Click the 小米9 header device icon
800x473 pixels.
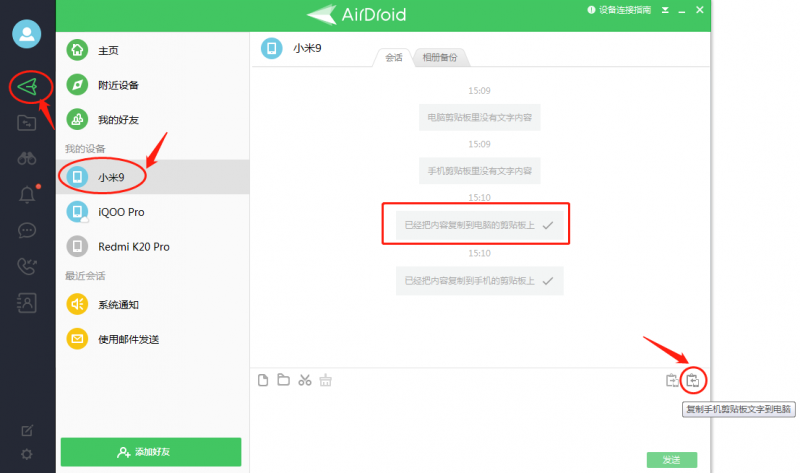[271, 48]
